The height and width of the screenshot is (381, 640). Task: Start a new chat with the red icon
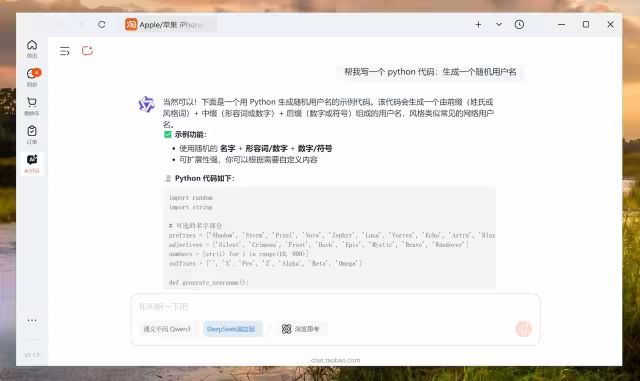click(87, 51)
